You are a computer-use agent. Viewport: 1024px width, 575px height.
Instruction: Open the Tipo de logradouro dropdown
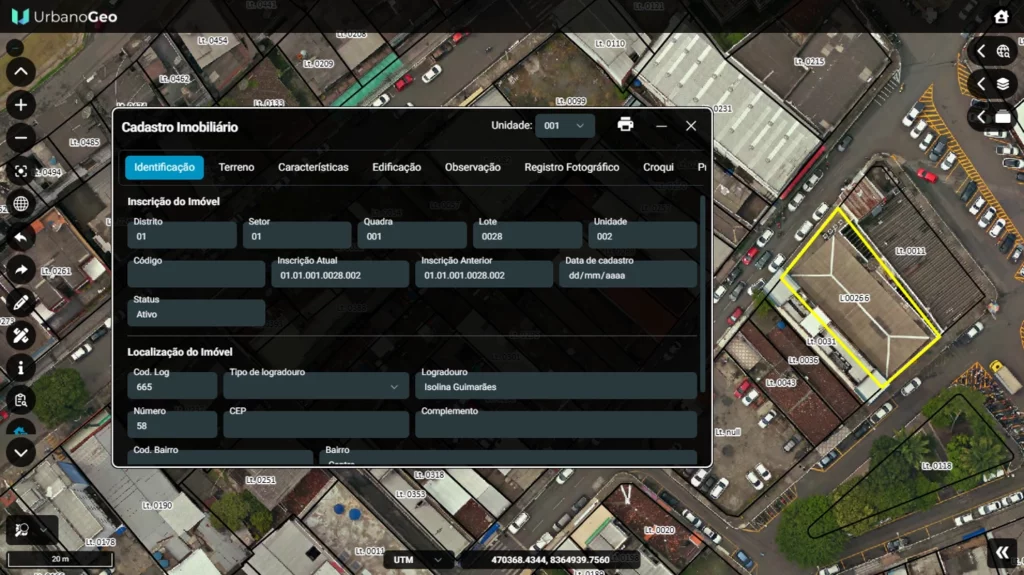pyautogui.click(x=316, y=386)
